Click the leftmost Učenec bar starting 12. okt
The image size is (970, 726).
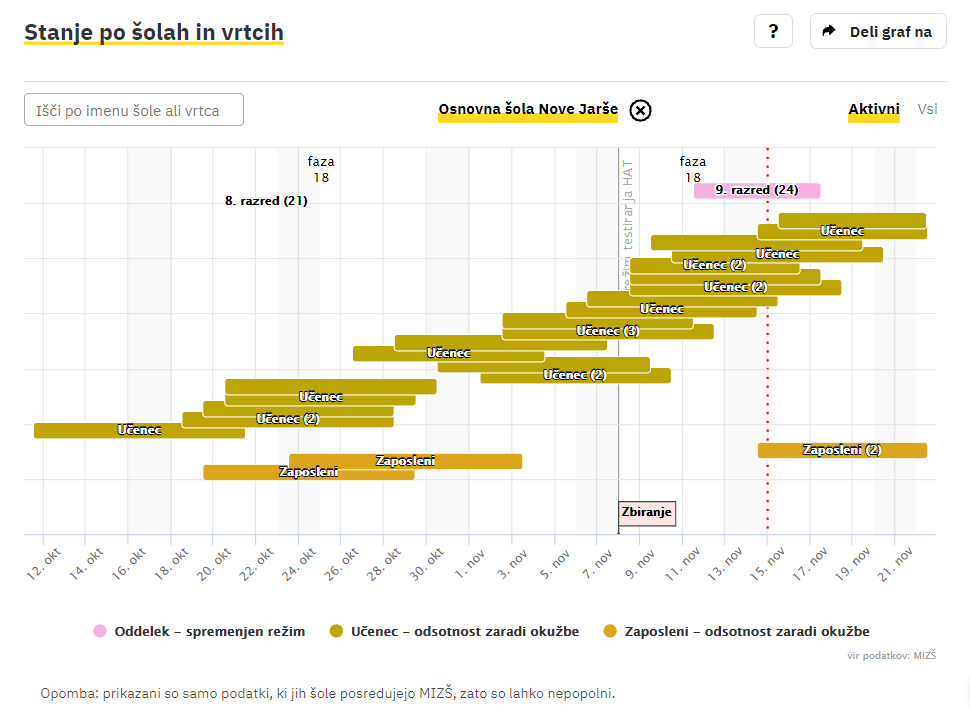coord(139,431)
